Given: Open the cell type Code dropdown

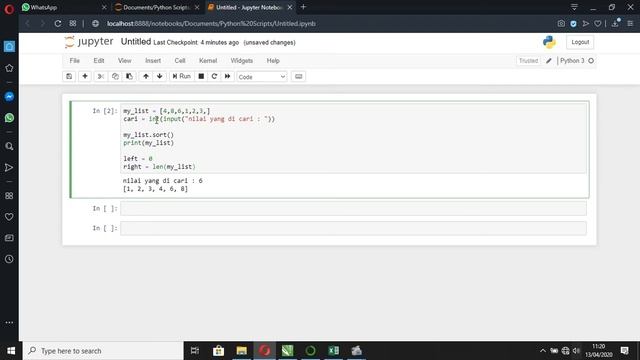Looking at the screenshot, I should [x=262, y=77].
